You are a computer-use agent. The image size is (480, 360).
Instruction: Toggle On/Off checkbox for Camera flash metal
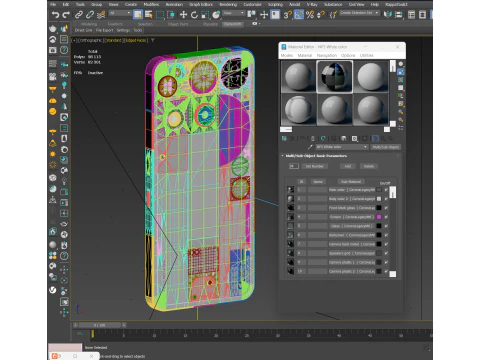[386, 244]
